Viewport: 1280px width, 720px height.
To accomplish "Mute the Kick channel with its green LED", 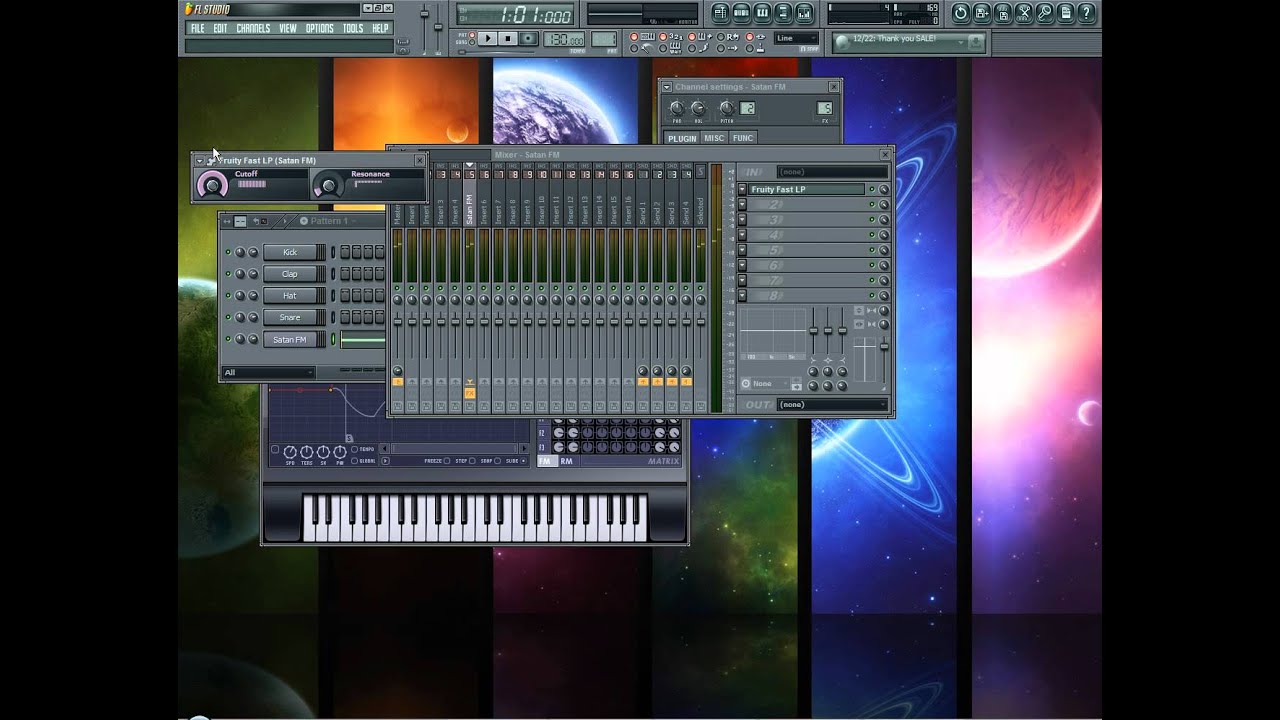I will [x=228, y=252].
